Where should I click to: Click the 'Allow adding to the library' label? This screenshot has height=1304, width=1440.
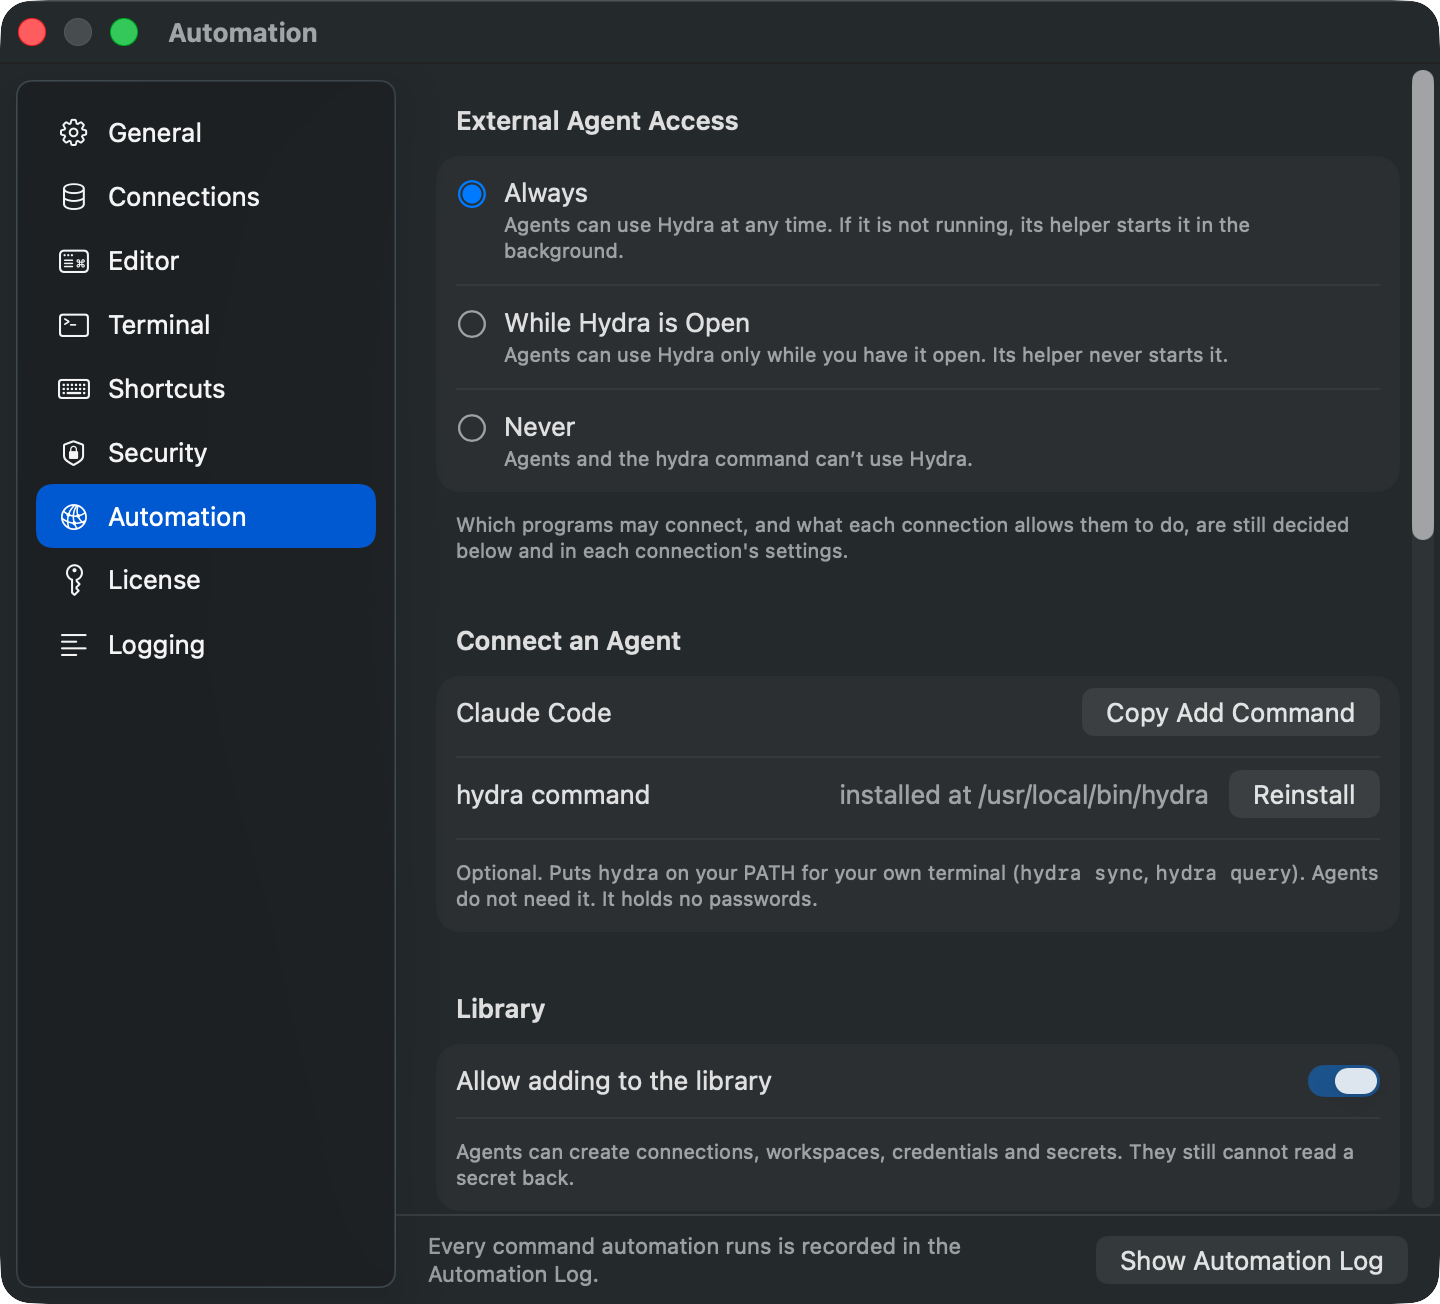614,1081
